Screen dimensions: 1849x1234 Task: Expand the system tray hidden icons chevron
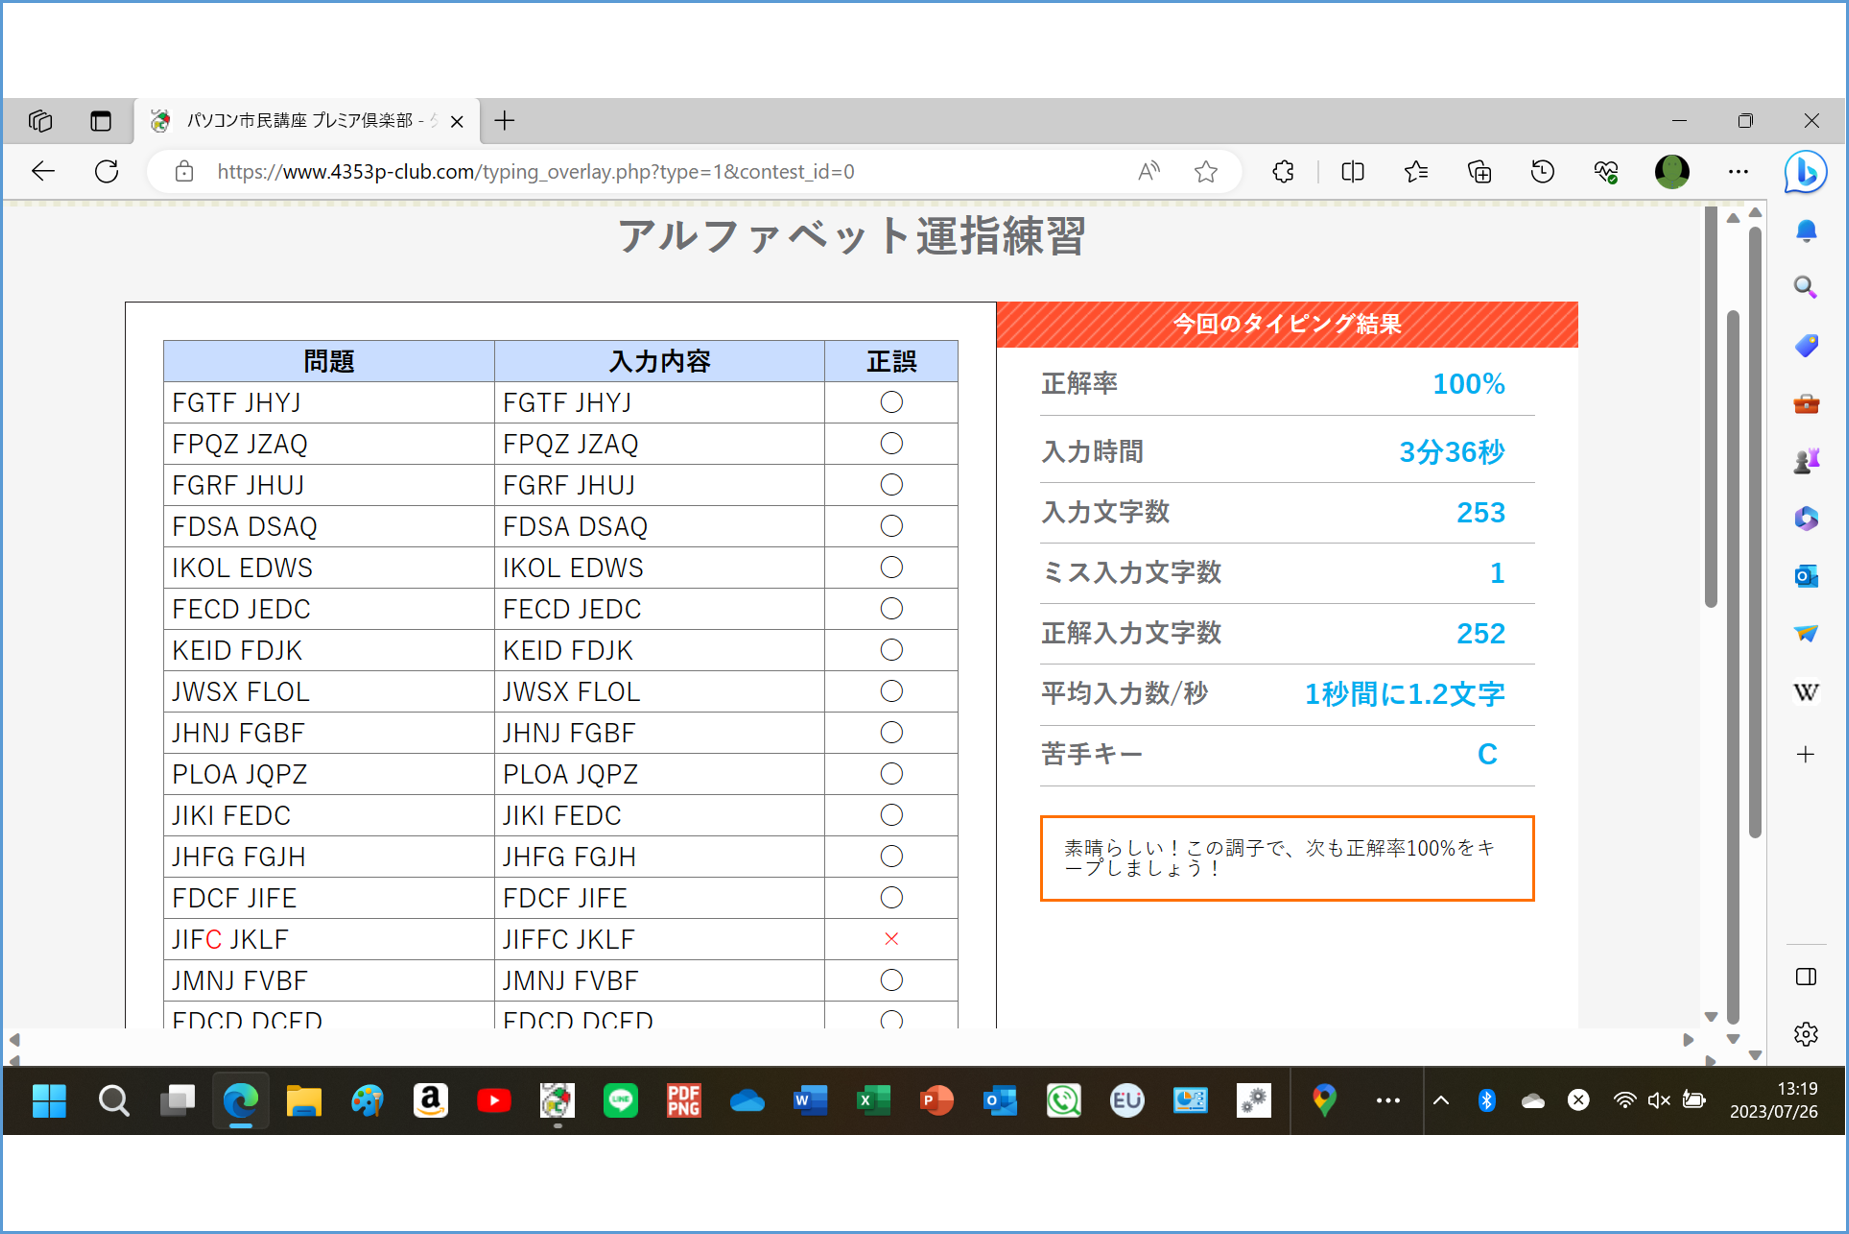[1441, 1101]
